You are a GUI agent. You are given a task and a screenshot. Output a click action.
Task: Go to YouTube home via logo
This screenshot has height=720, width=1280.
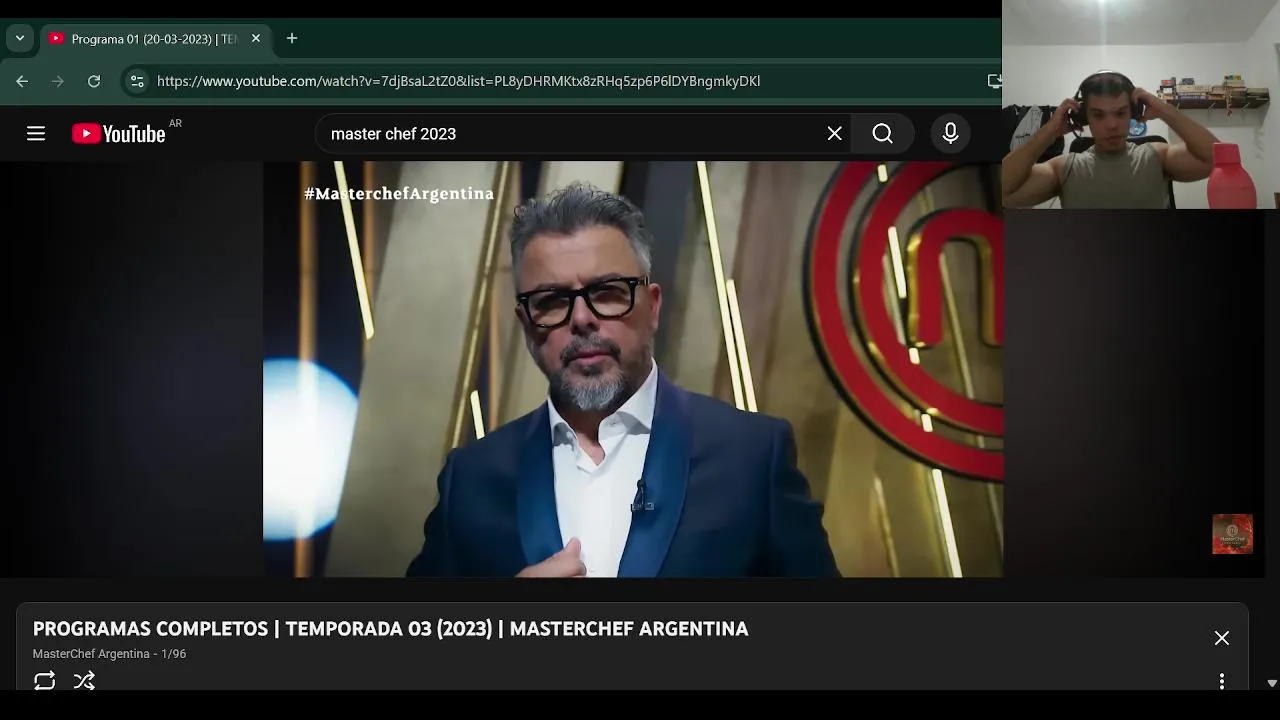tap(119, 134)
